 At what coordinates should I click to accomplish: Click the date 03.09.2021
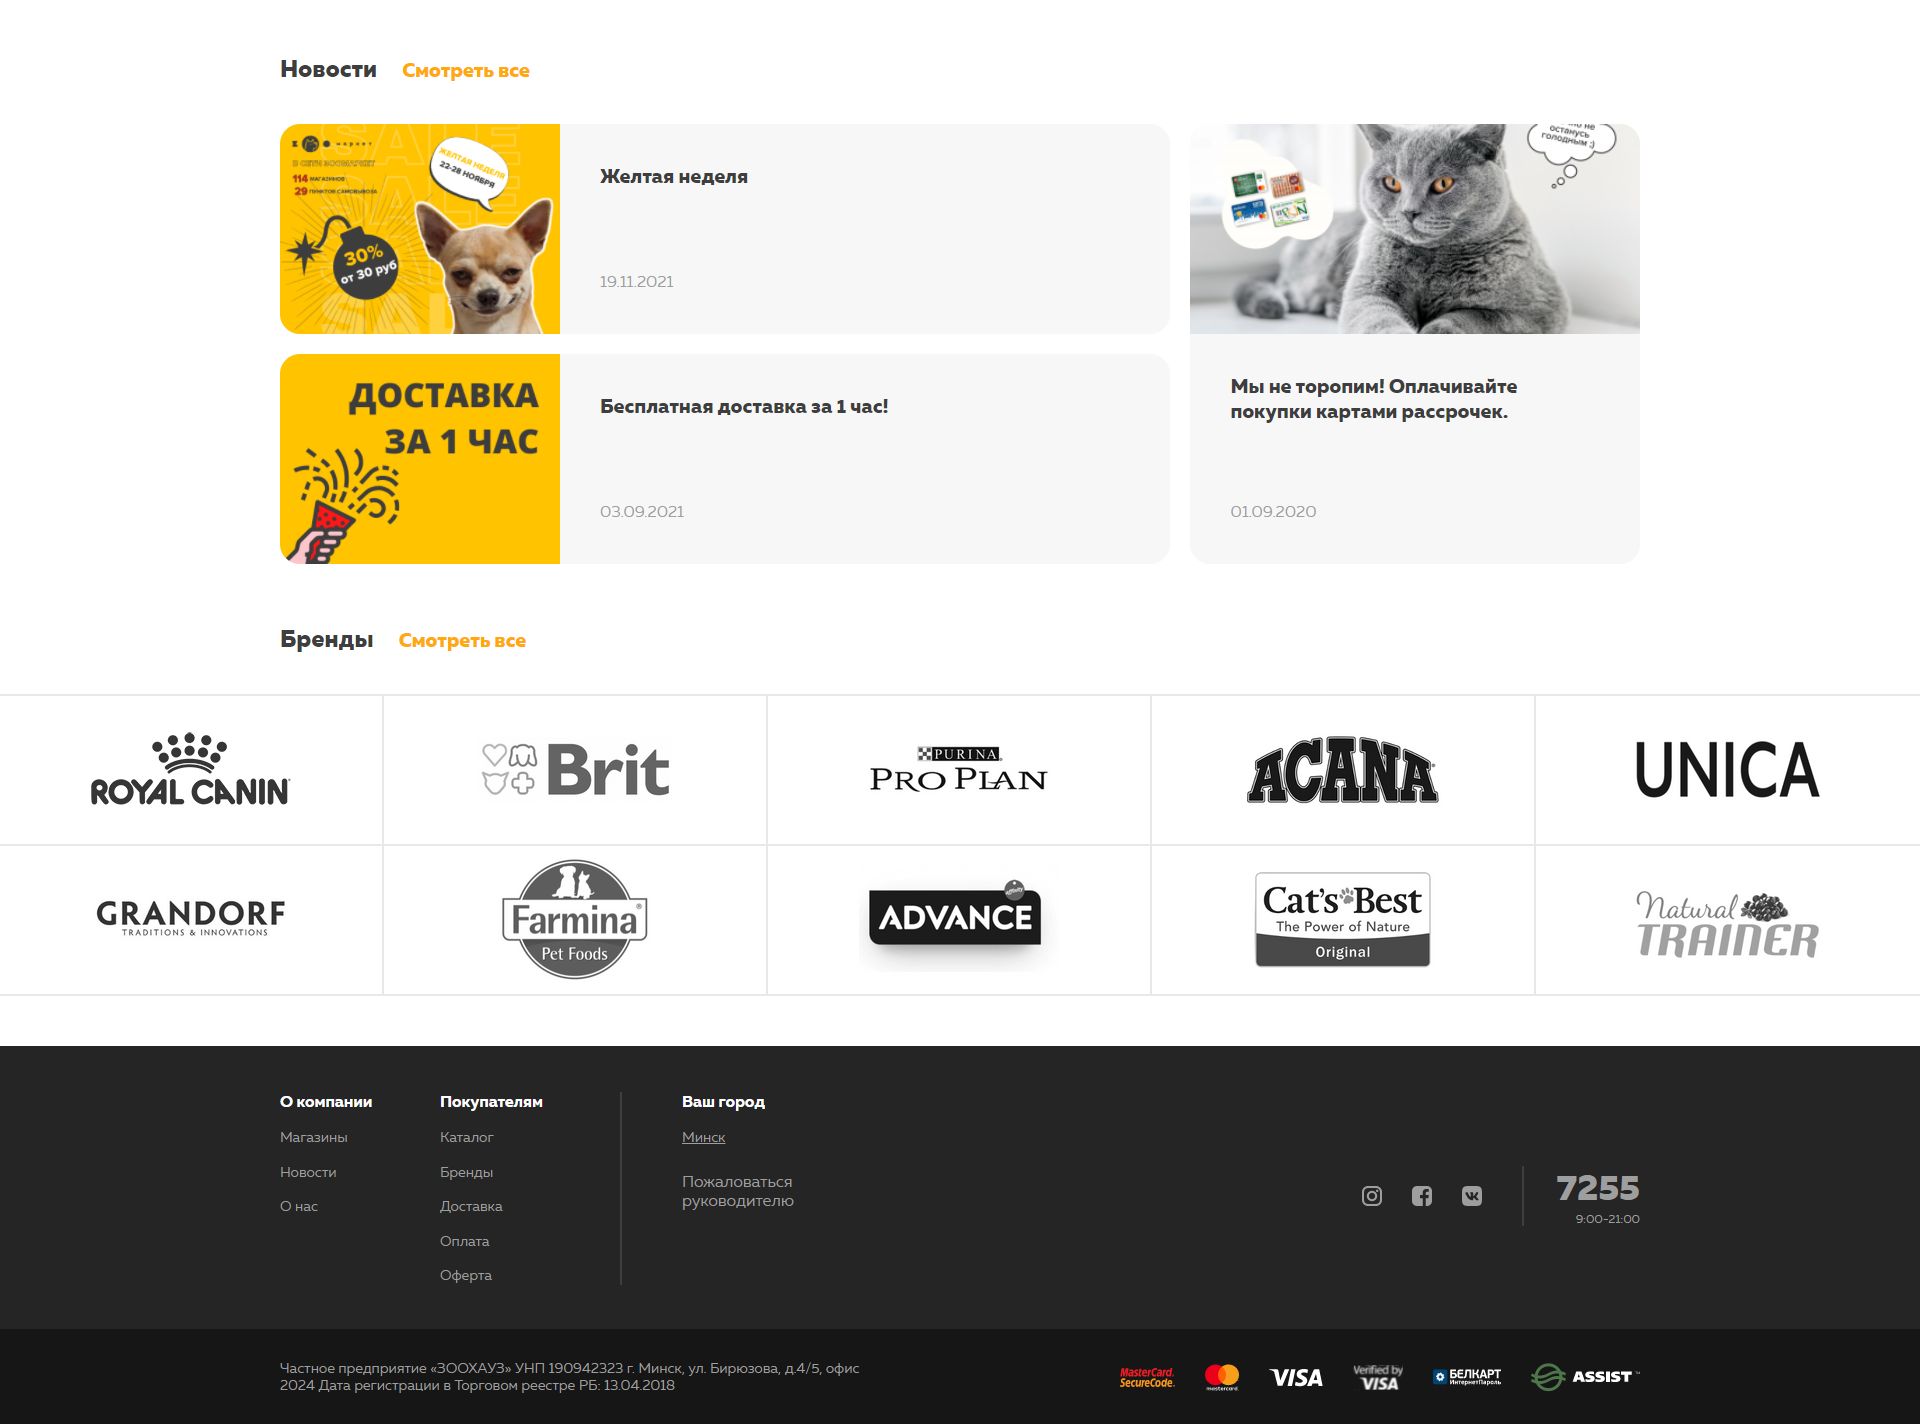642,512
